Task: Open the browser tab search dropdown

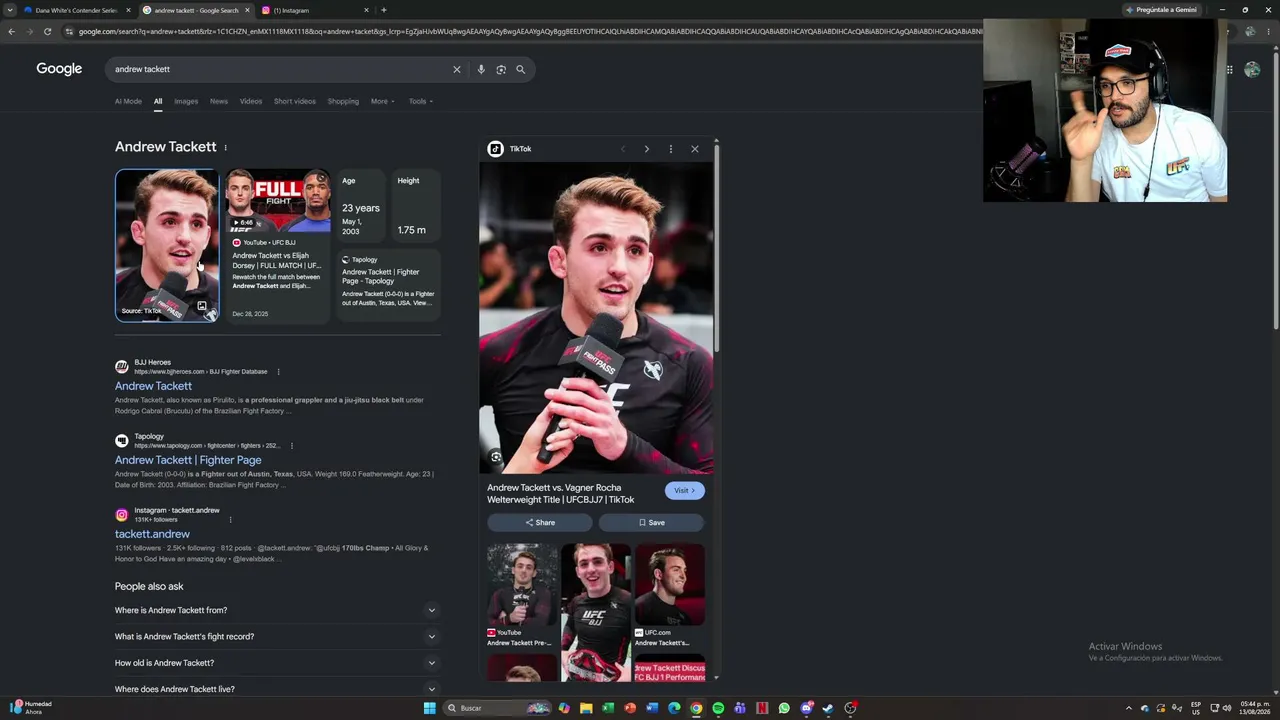Action: coord(10,10)
